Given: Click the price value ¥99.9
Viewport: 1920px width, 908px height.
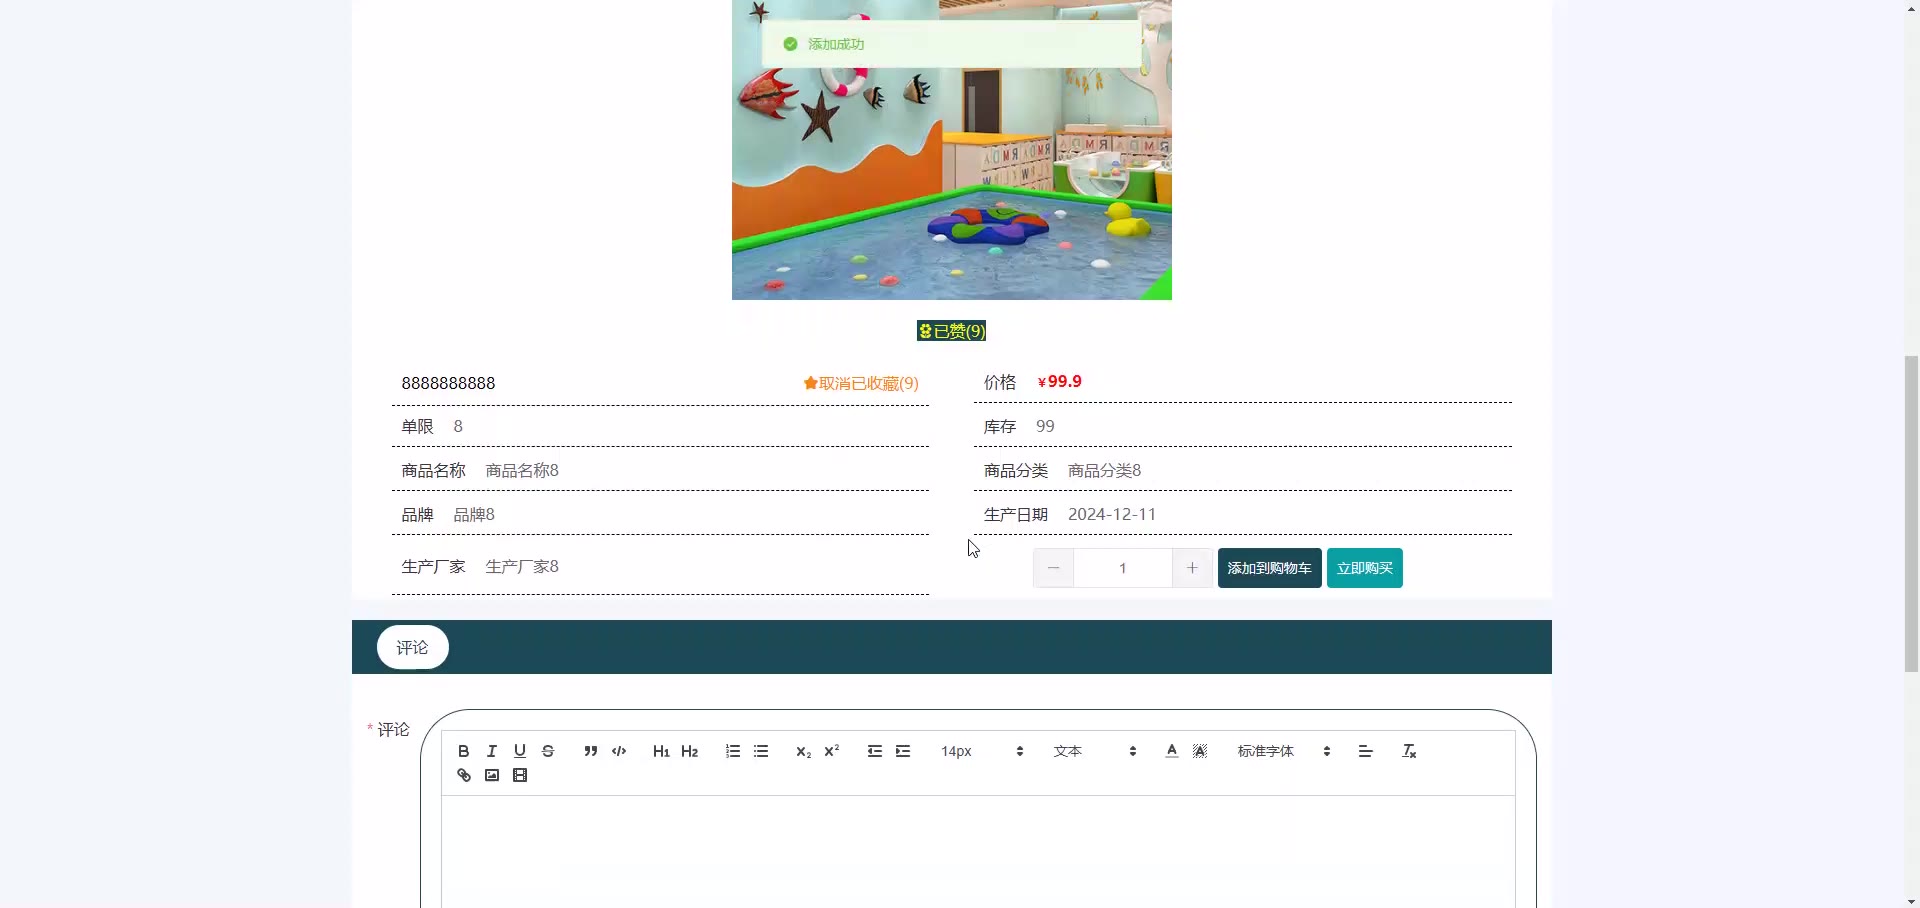Looking at the screenshot, I should (1060, 381).
